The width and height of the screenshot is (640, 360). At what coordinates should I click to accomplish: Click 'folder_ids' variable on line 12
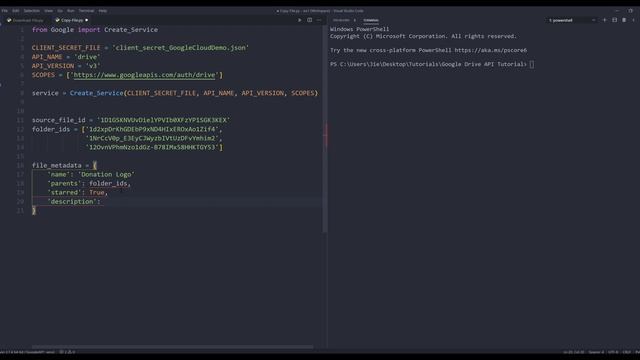51,129
